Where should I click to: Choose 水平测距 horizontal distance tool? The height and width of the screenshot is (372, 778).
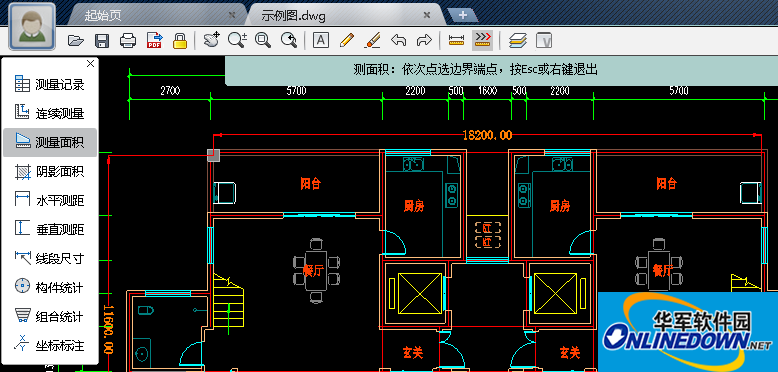pos(50,200)
